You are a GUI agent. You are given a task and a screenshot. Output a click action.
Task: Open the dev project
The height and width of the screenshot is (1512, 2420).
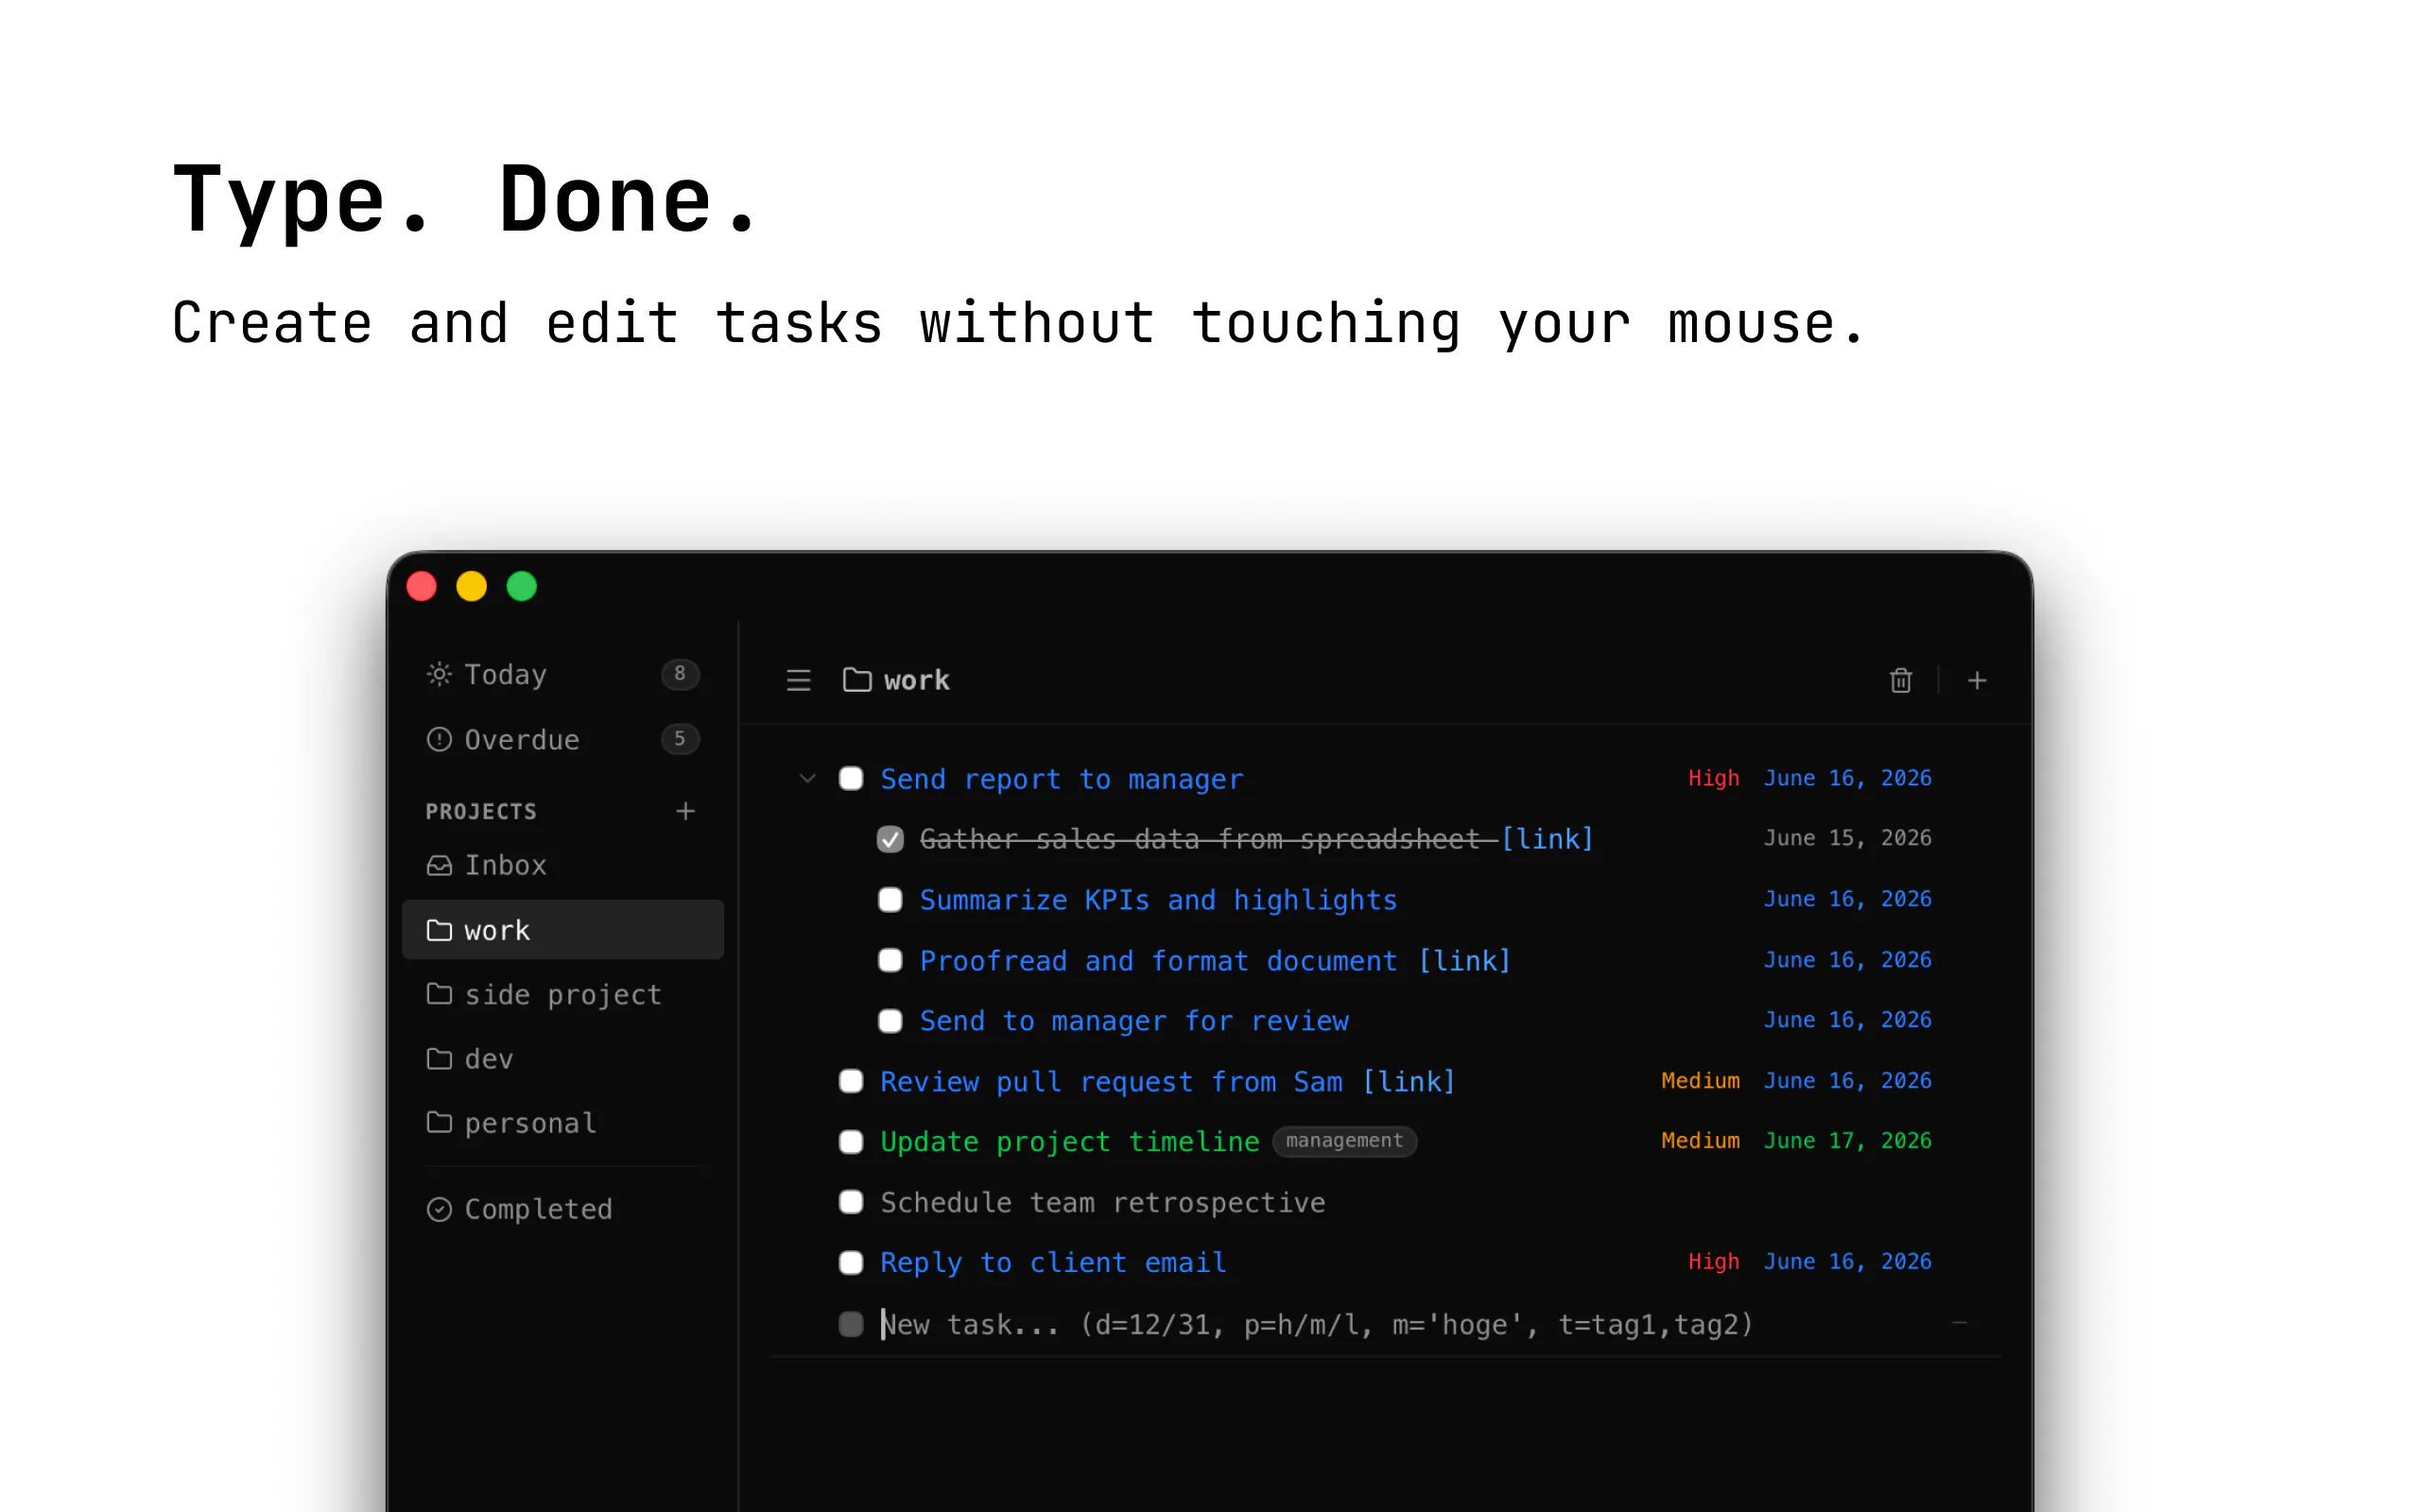click(562, 1058)
